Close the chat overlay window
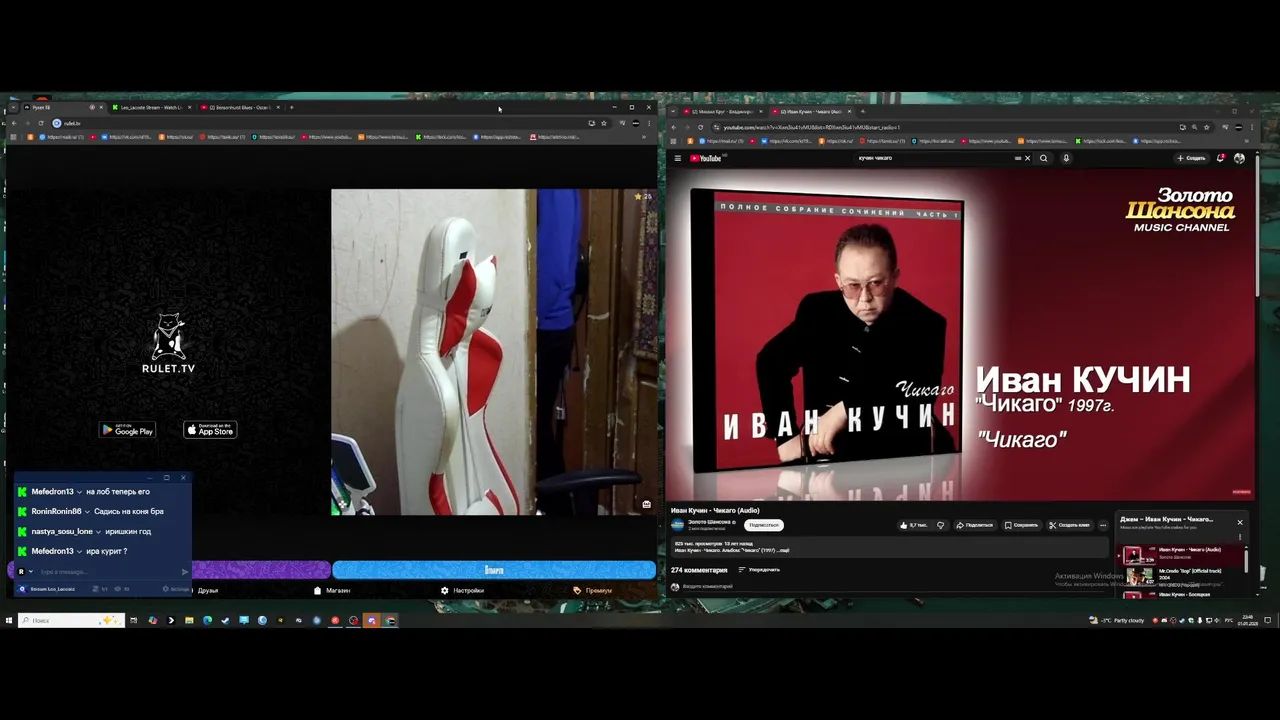This screenshot has height=720, width=1280. click(183, 478)
